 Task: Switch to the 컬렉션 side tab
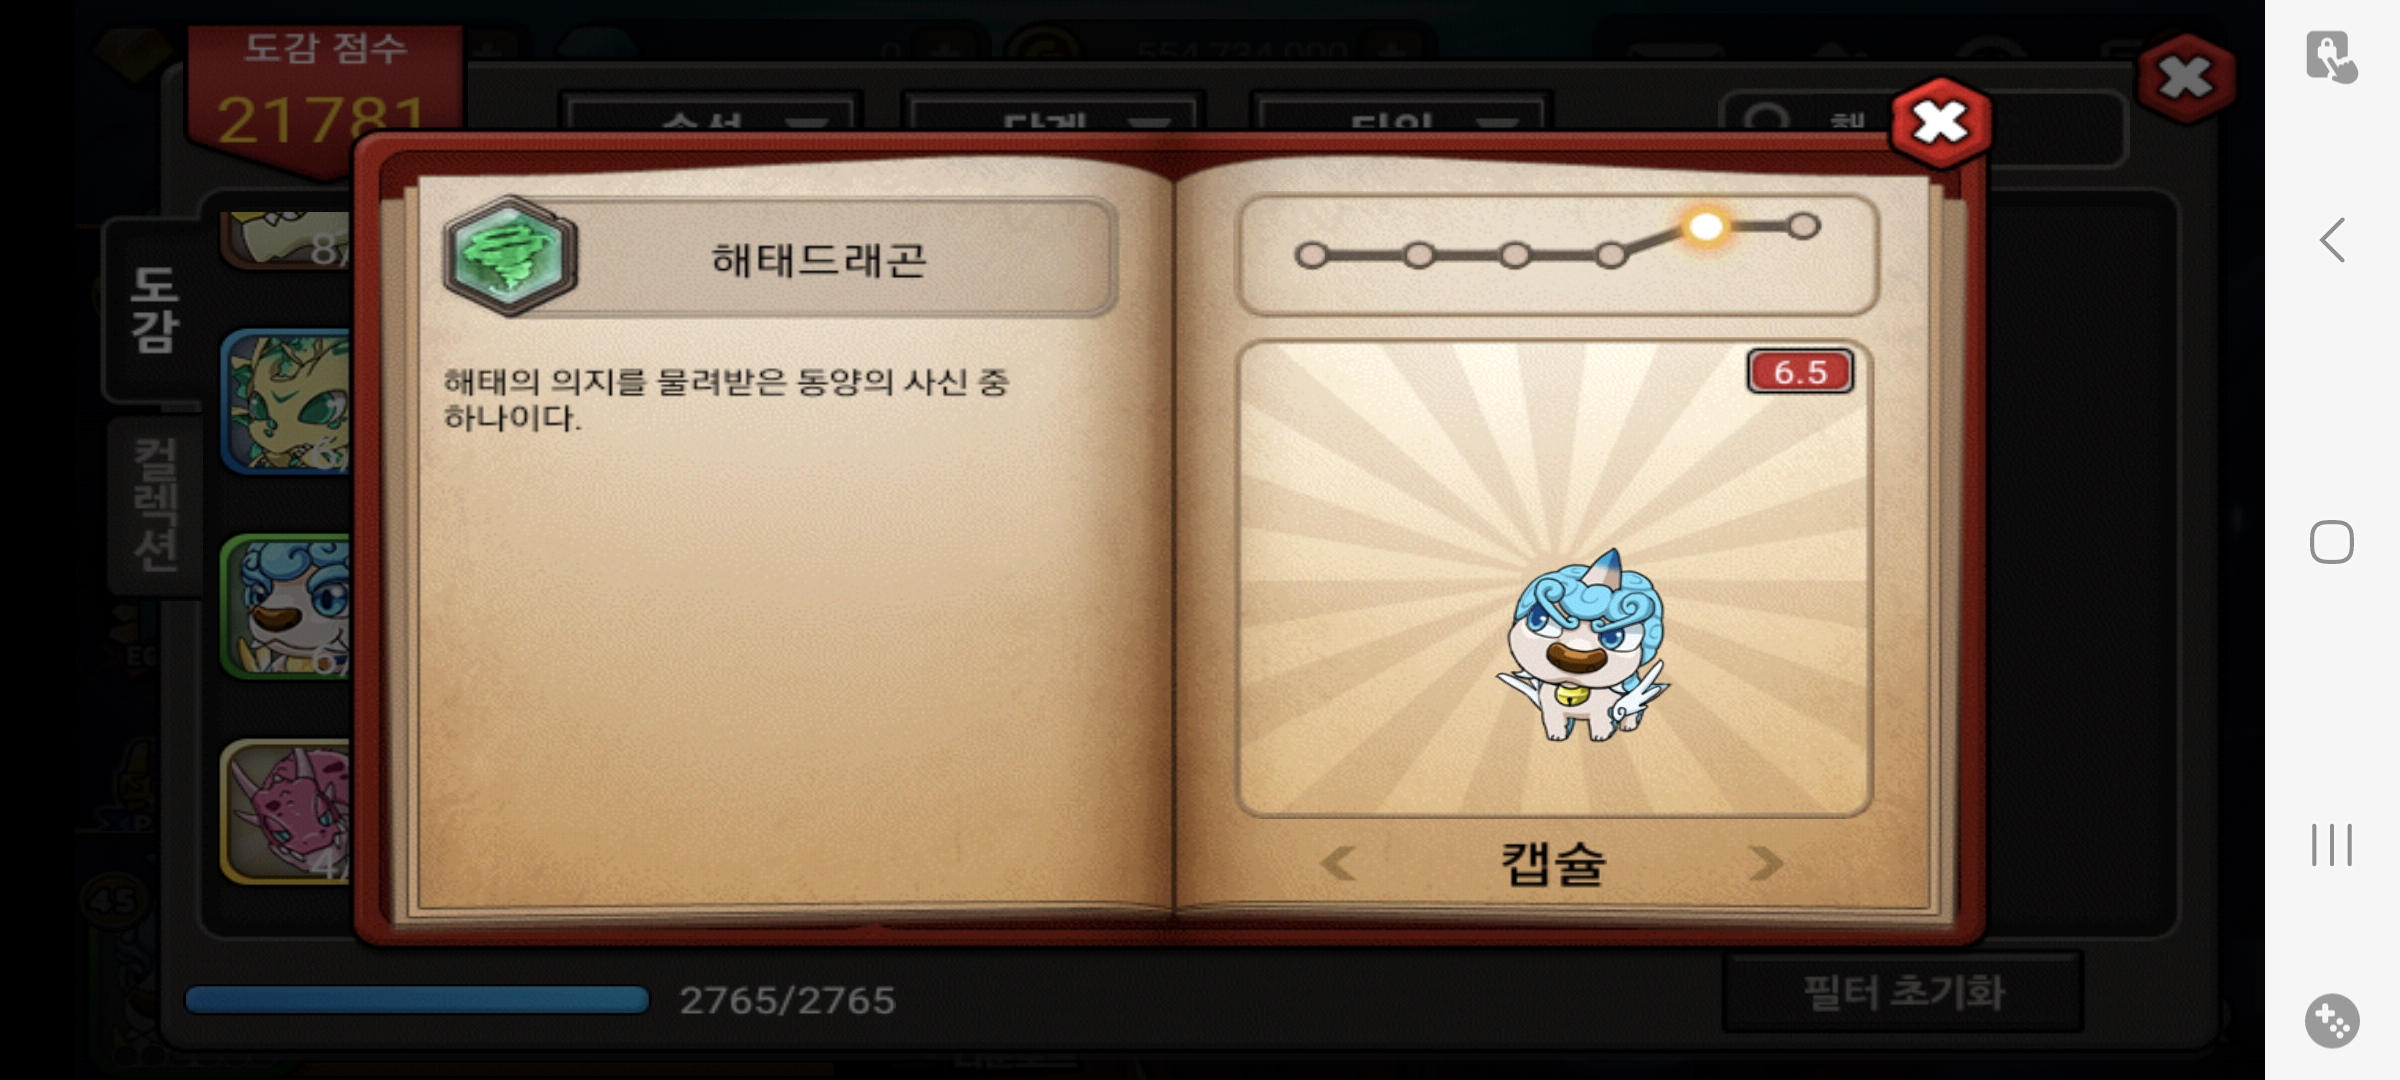156,505
